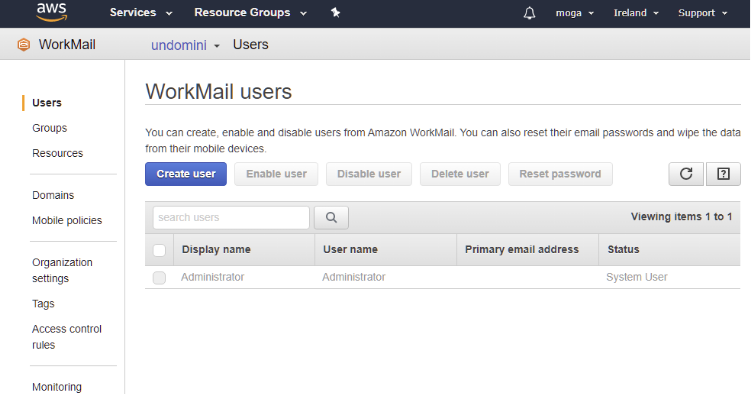Viewport: 752px width, 394px height.
Task: Click Administrator in the Display name column
Action: tap(212, 277)
